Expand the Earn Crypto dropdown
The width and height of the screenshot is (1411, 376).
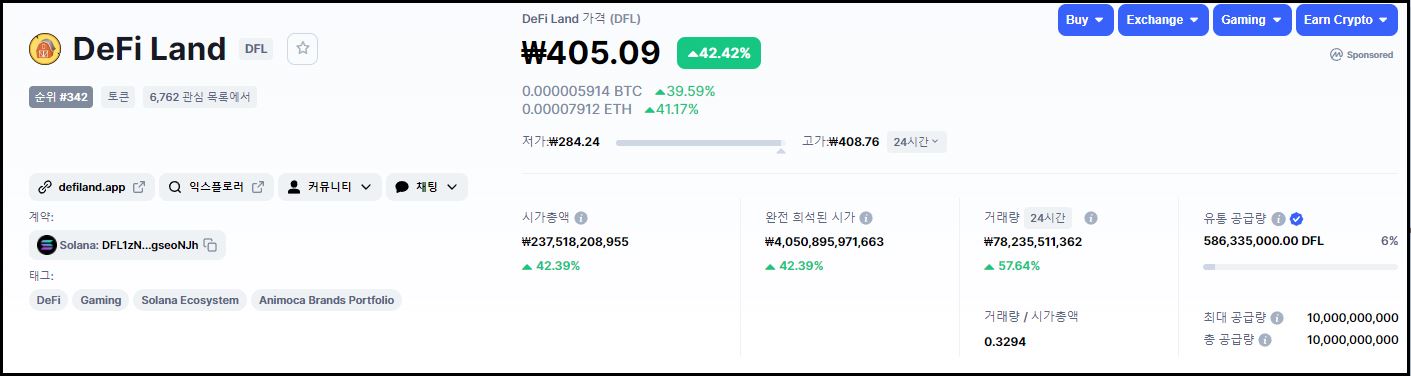(x=1347, y=20)
